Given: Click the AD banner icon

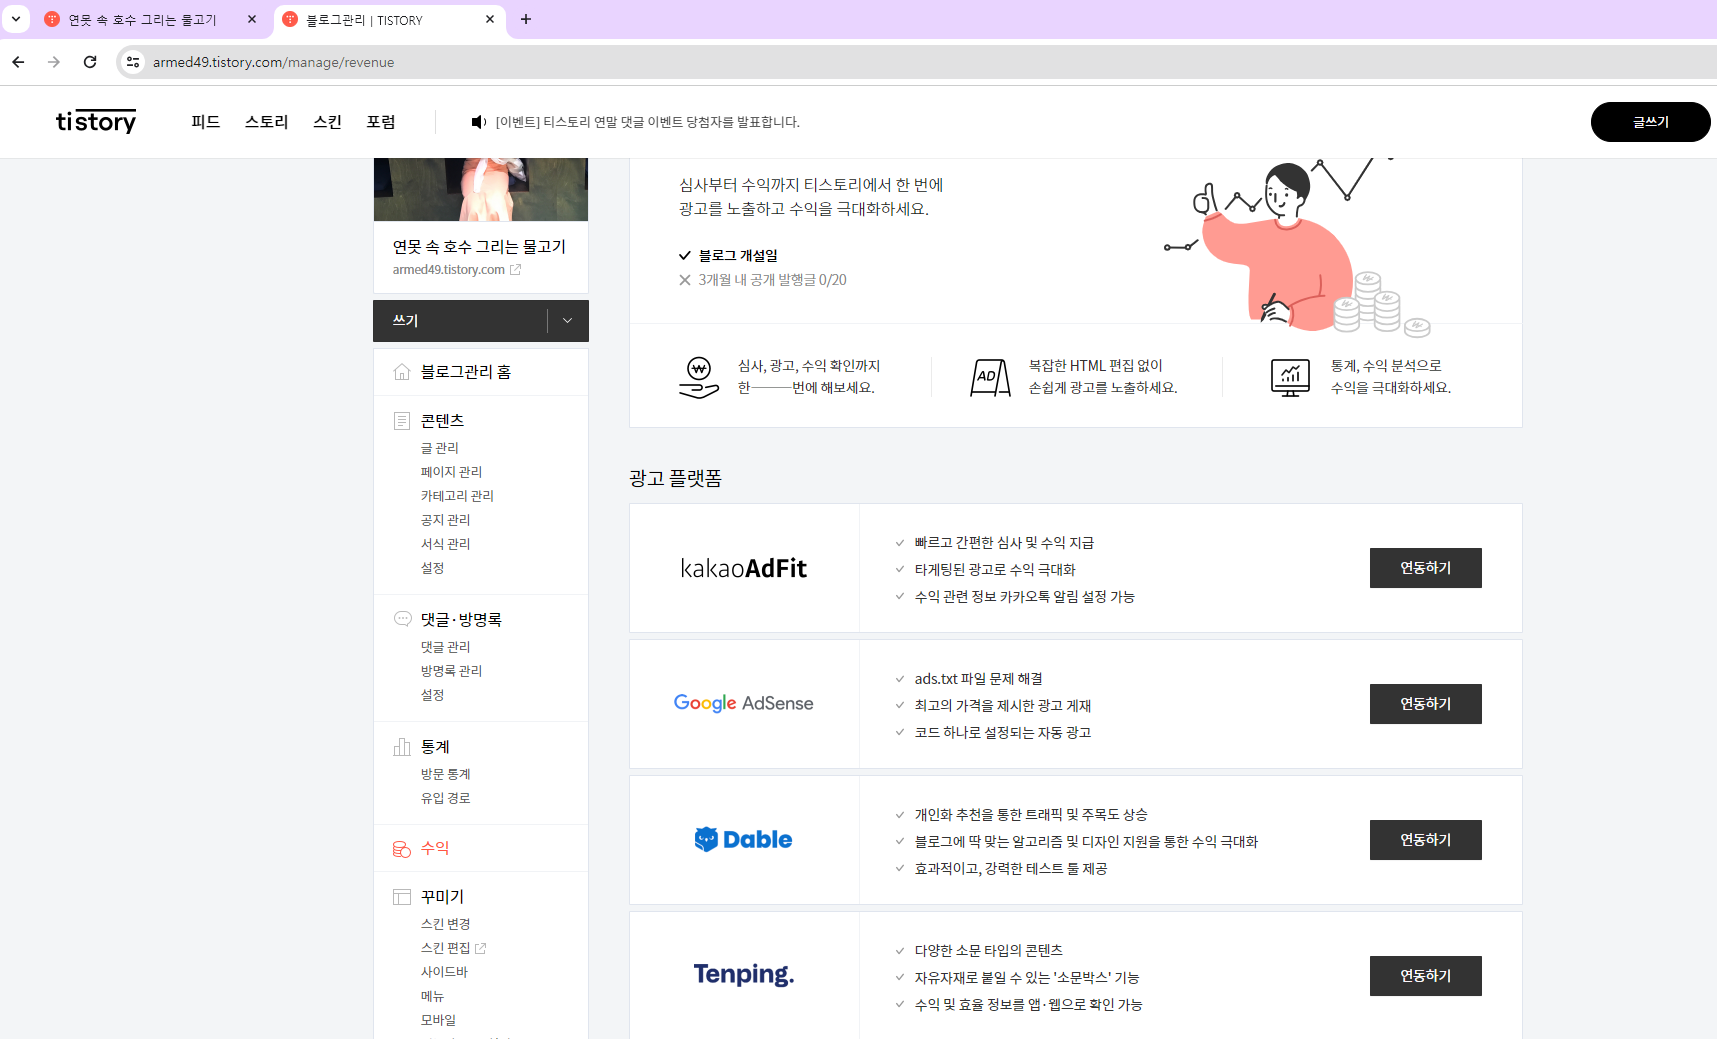Looking at the screenshot, I should pos(990,377).
